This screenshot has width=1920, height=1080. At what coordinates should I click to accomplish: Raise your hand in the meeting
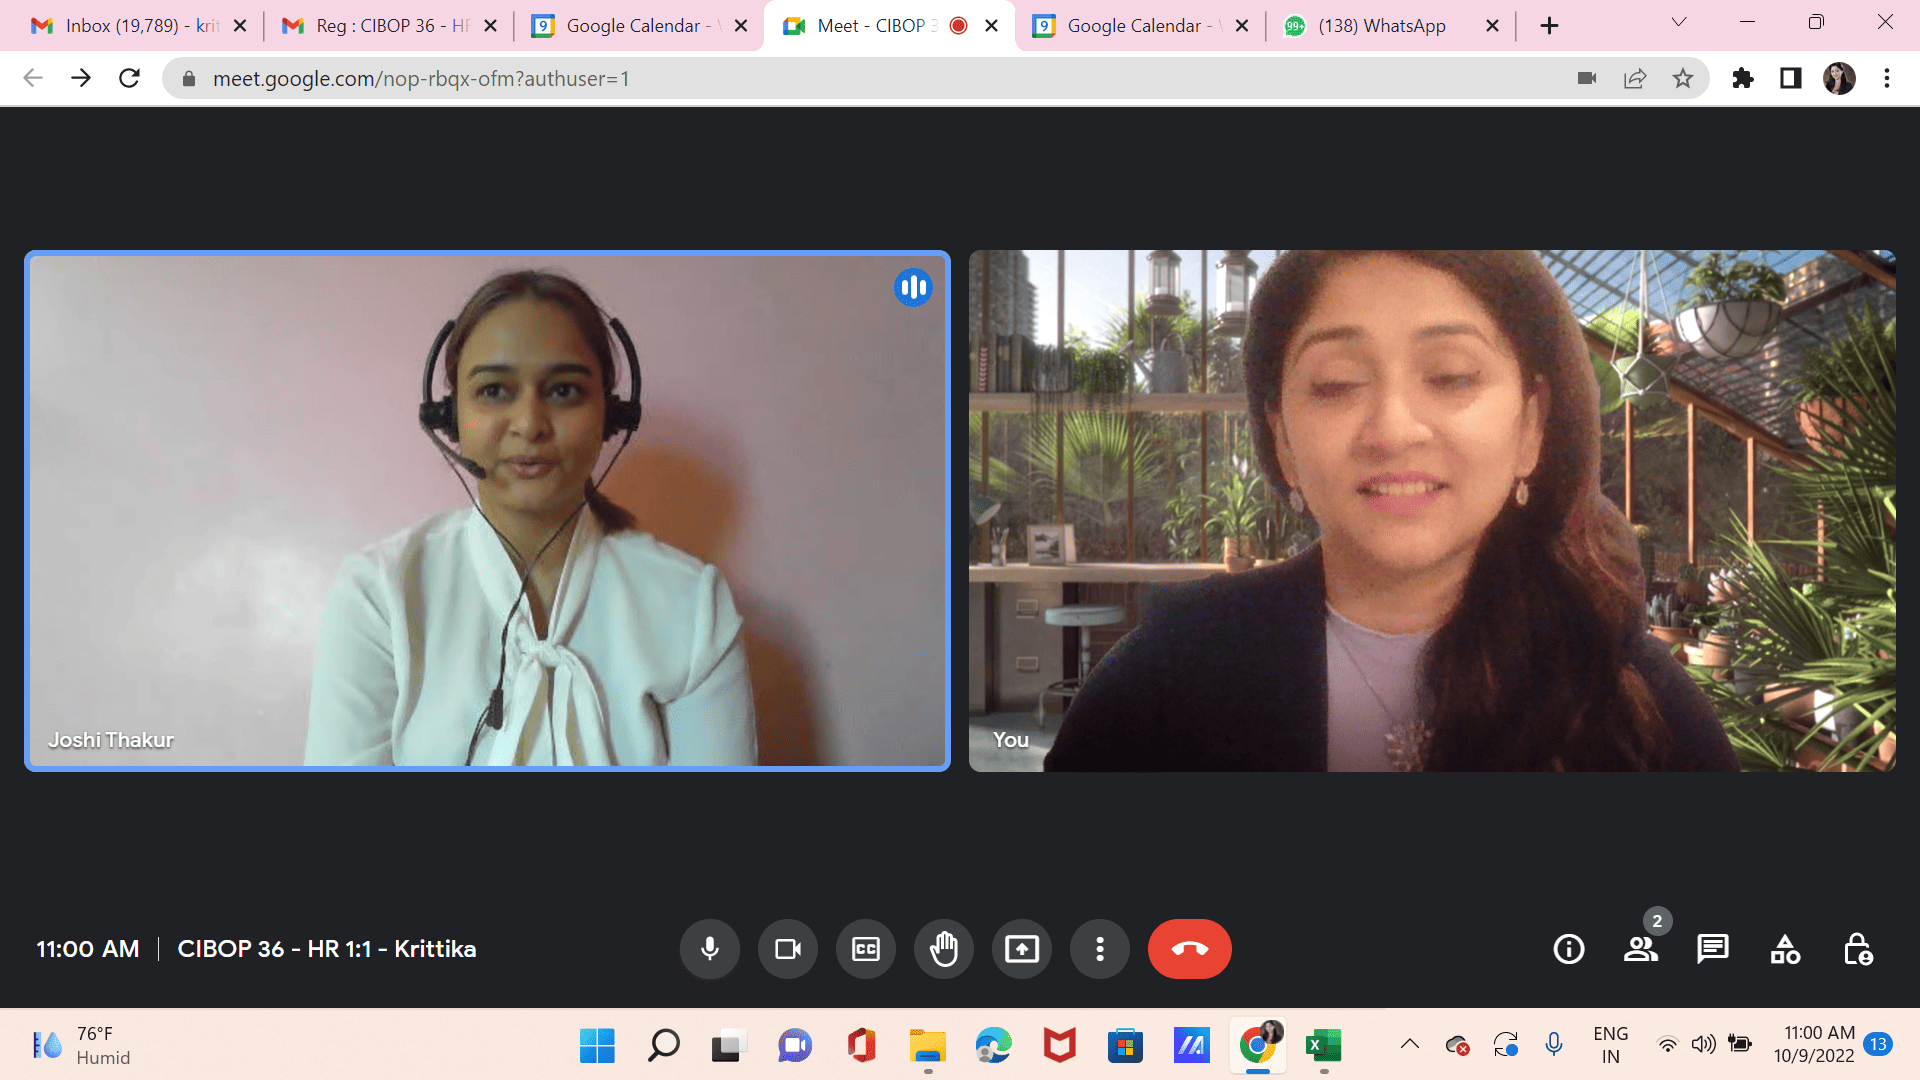[944, 949]
